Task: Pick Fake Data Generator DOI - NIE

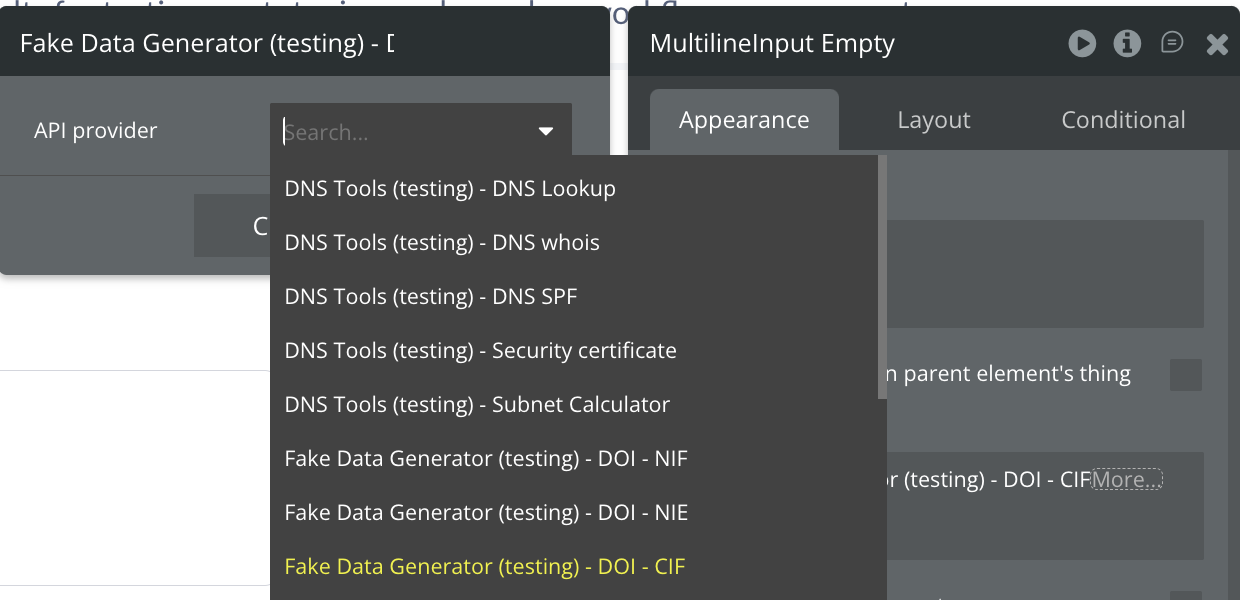Action: (486, 513)
